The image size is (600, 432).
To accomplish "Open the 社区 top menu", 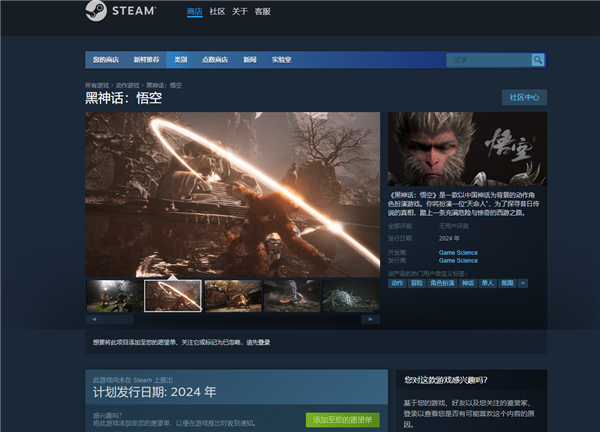I will pos(217,11).
